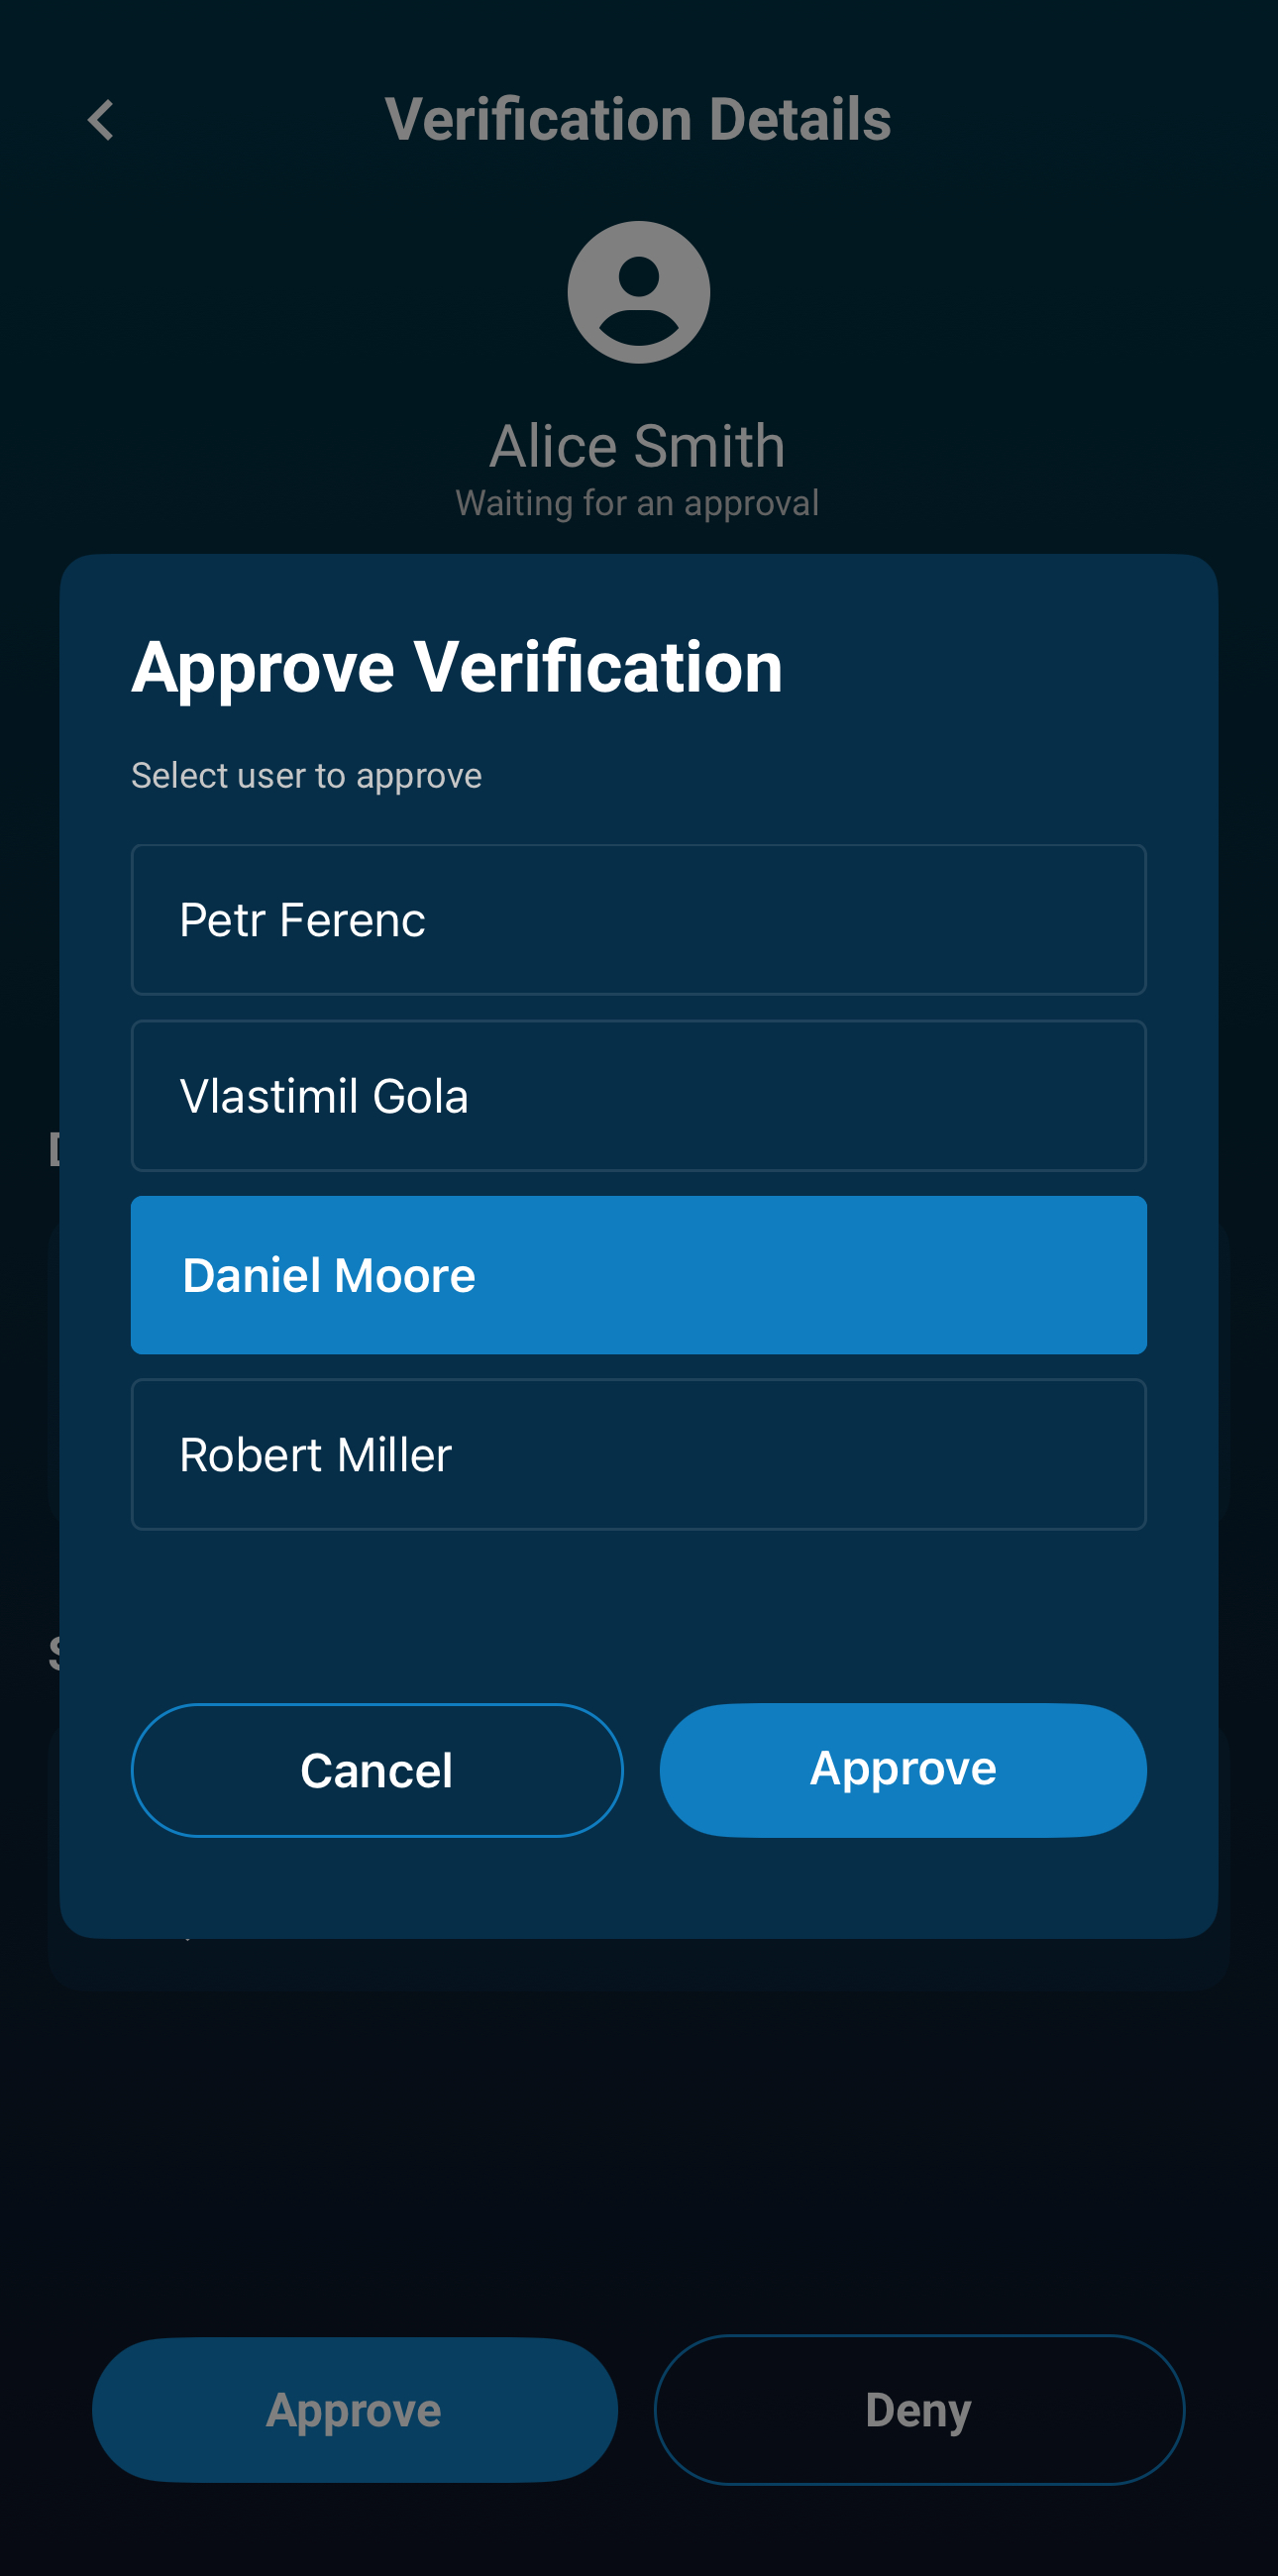Tap the dimmed card edge beneath the dialog
The width and height of the screenshot is (1278, 2576).
[638, 1962]
